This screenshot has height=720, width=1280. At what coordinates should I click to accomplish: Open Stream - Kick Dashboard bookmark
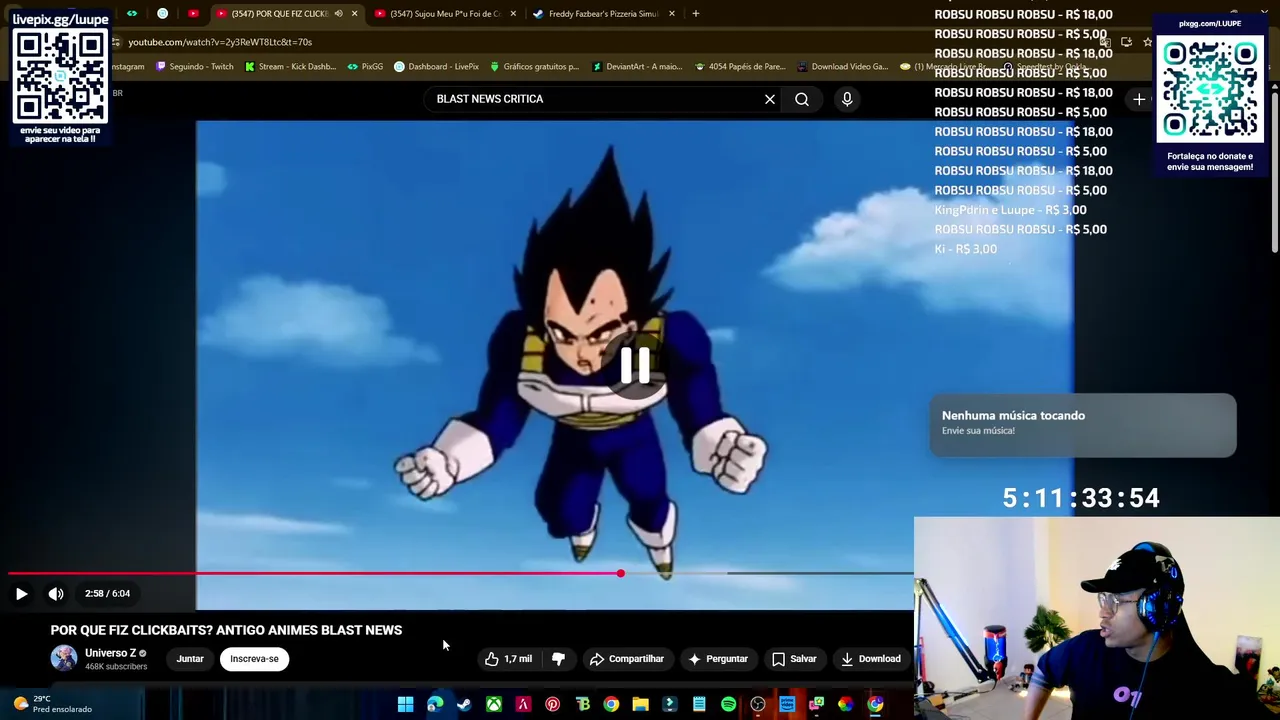pos(290,67)
